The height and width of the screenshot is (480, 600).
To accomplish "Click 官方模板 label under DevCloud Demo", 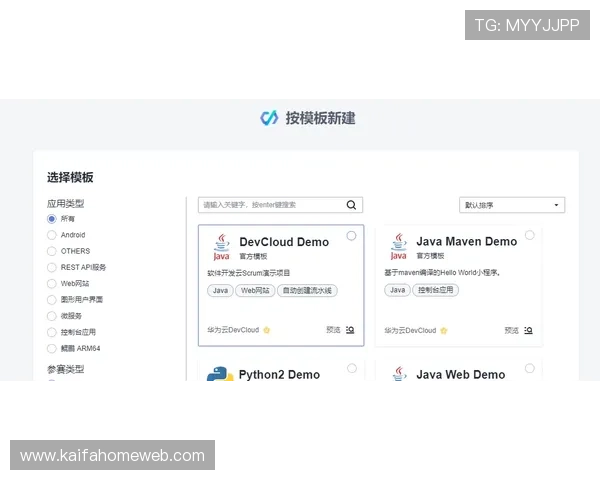I will click(x=253, y=256).
